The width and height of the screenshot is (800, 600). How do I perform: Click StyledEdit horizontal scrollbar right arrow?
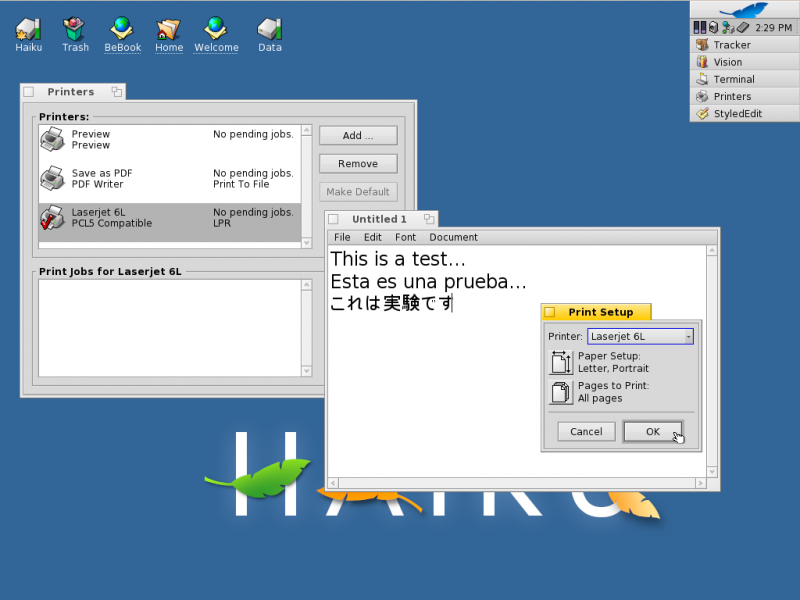coord(701,483)
